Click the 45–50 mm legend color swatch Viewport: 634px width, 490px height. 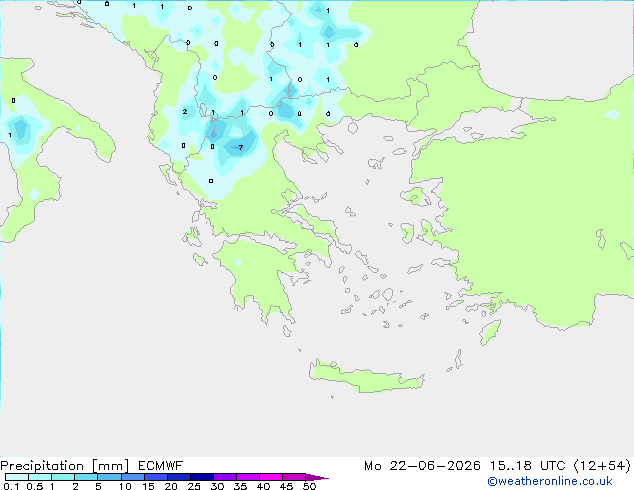click(294, 477)
